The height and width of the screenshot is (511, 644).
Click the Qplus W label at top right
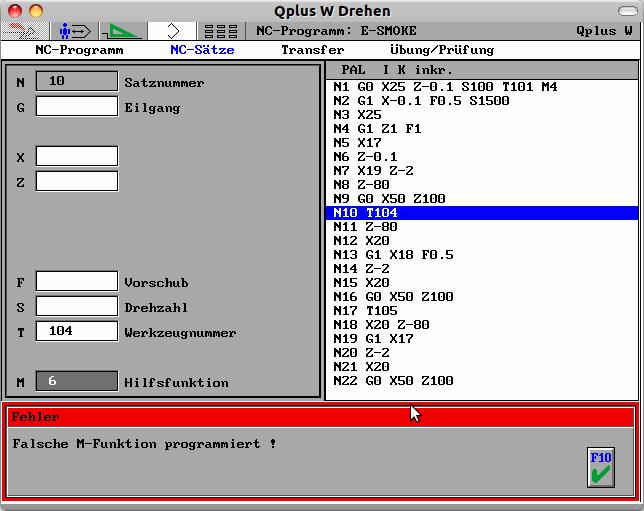(604, 31)
